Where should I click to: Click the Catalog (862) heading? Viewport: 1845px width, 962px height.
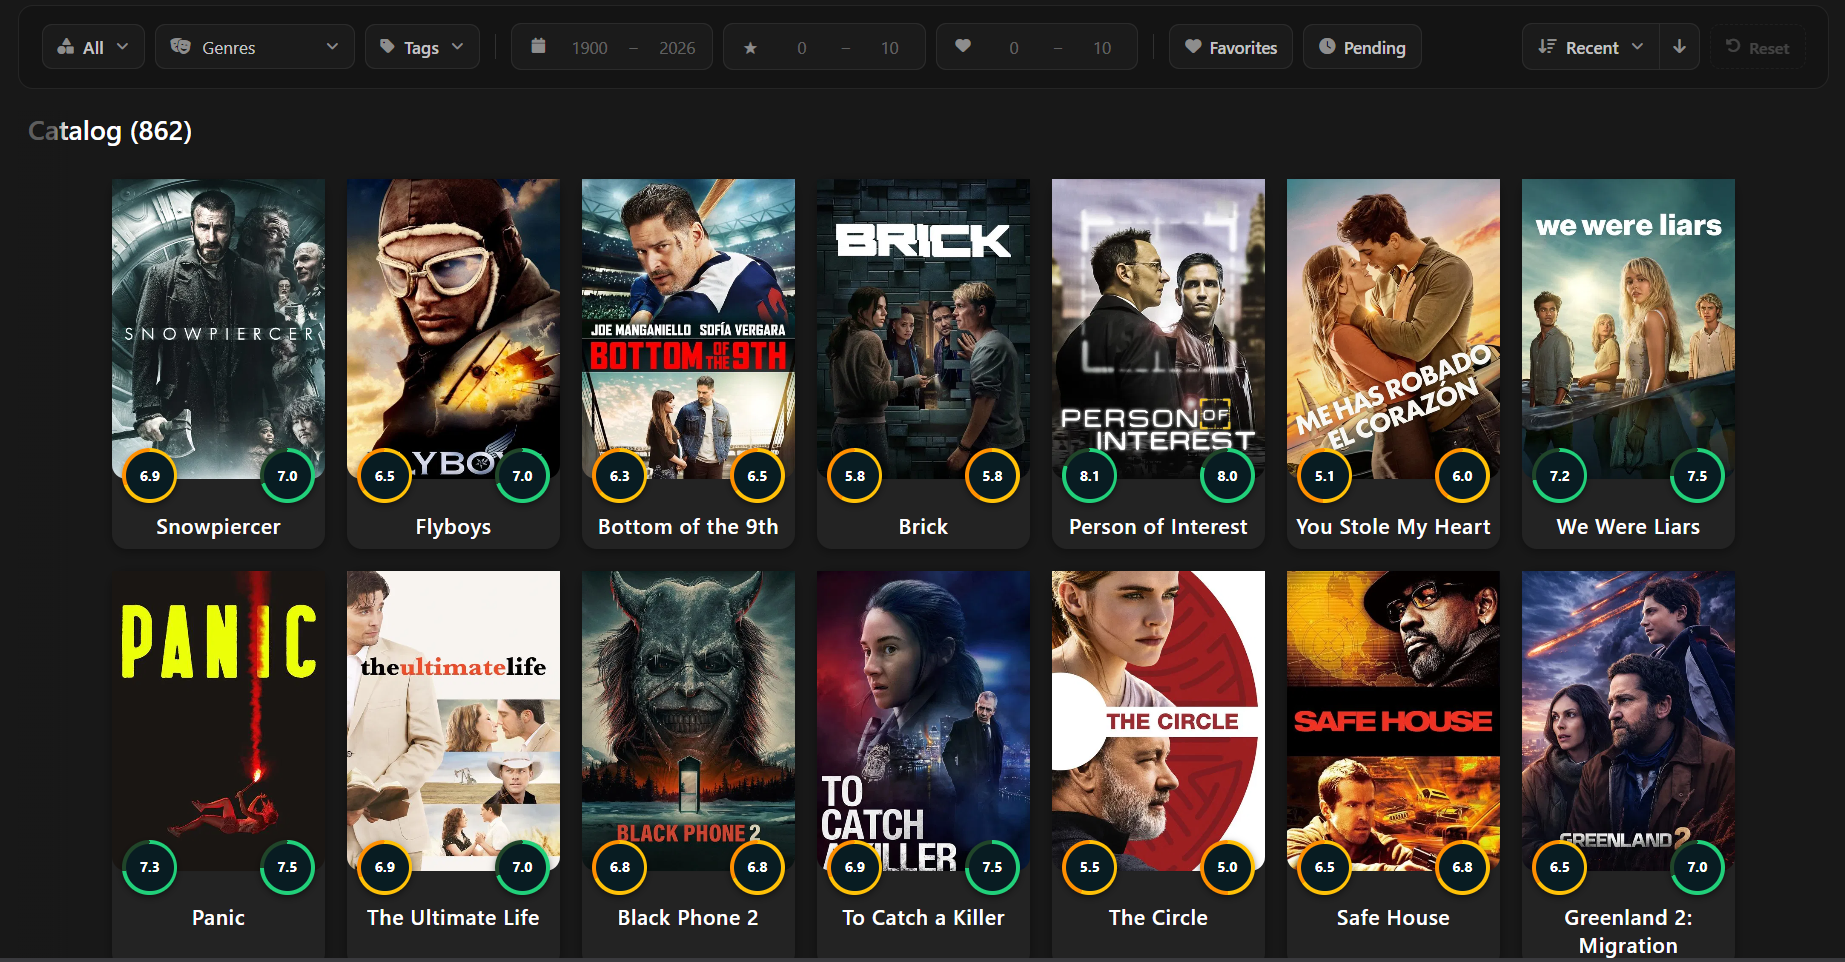click(x=110, y=131)
